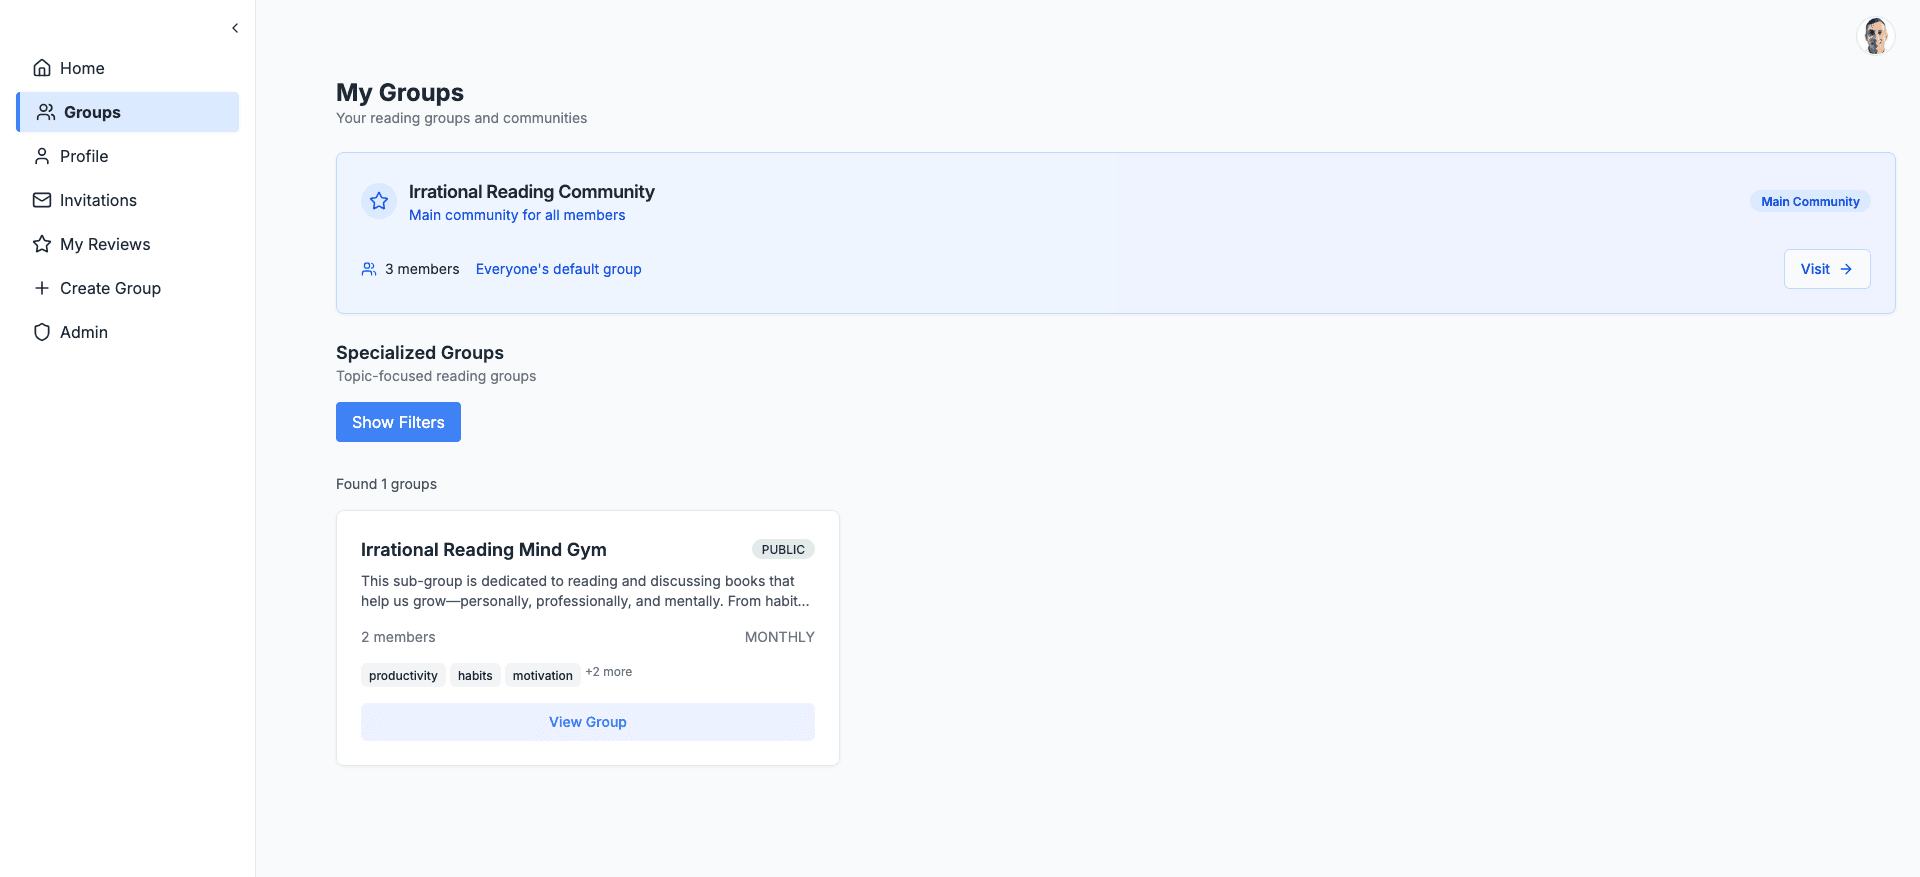Open the Home menu item

(x=128, y=68)
